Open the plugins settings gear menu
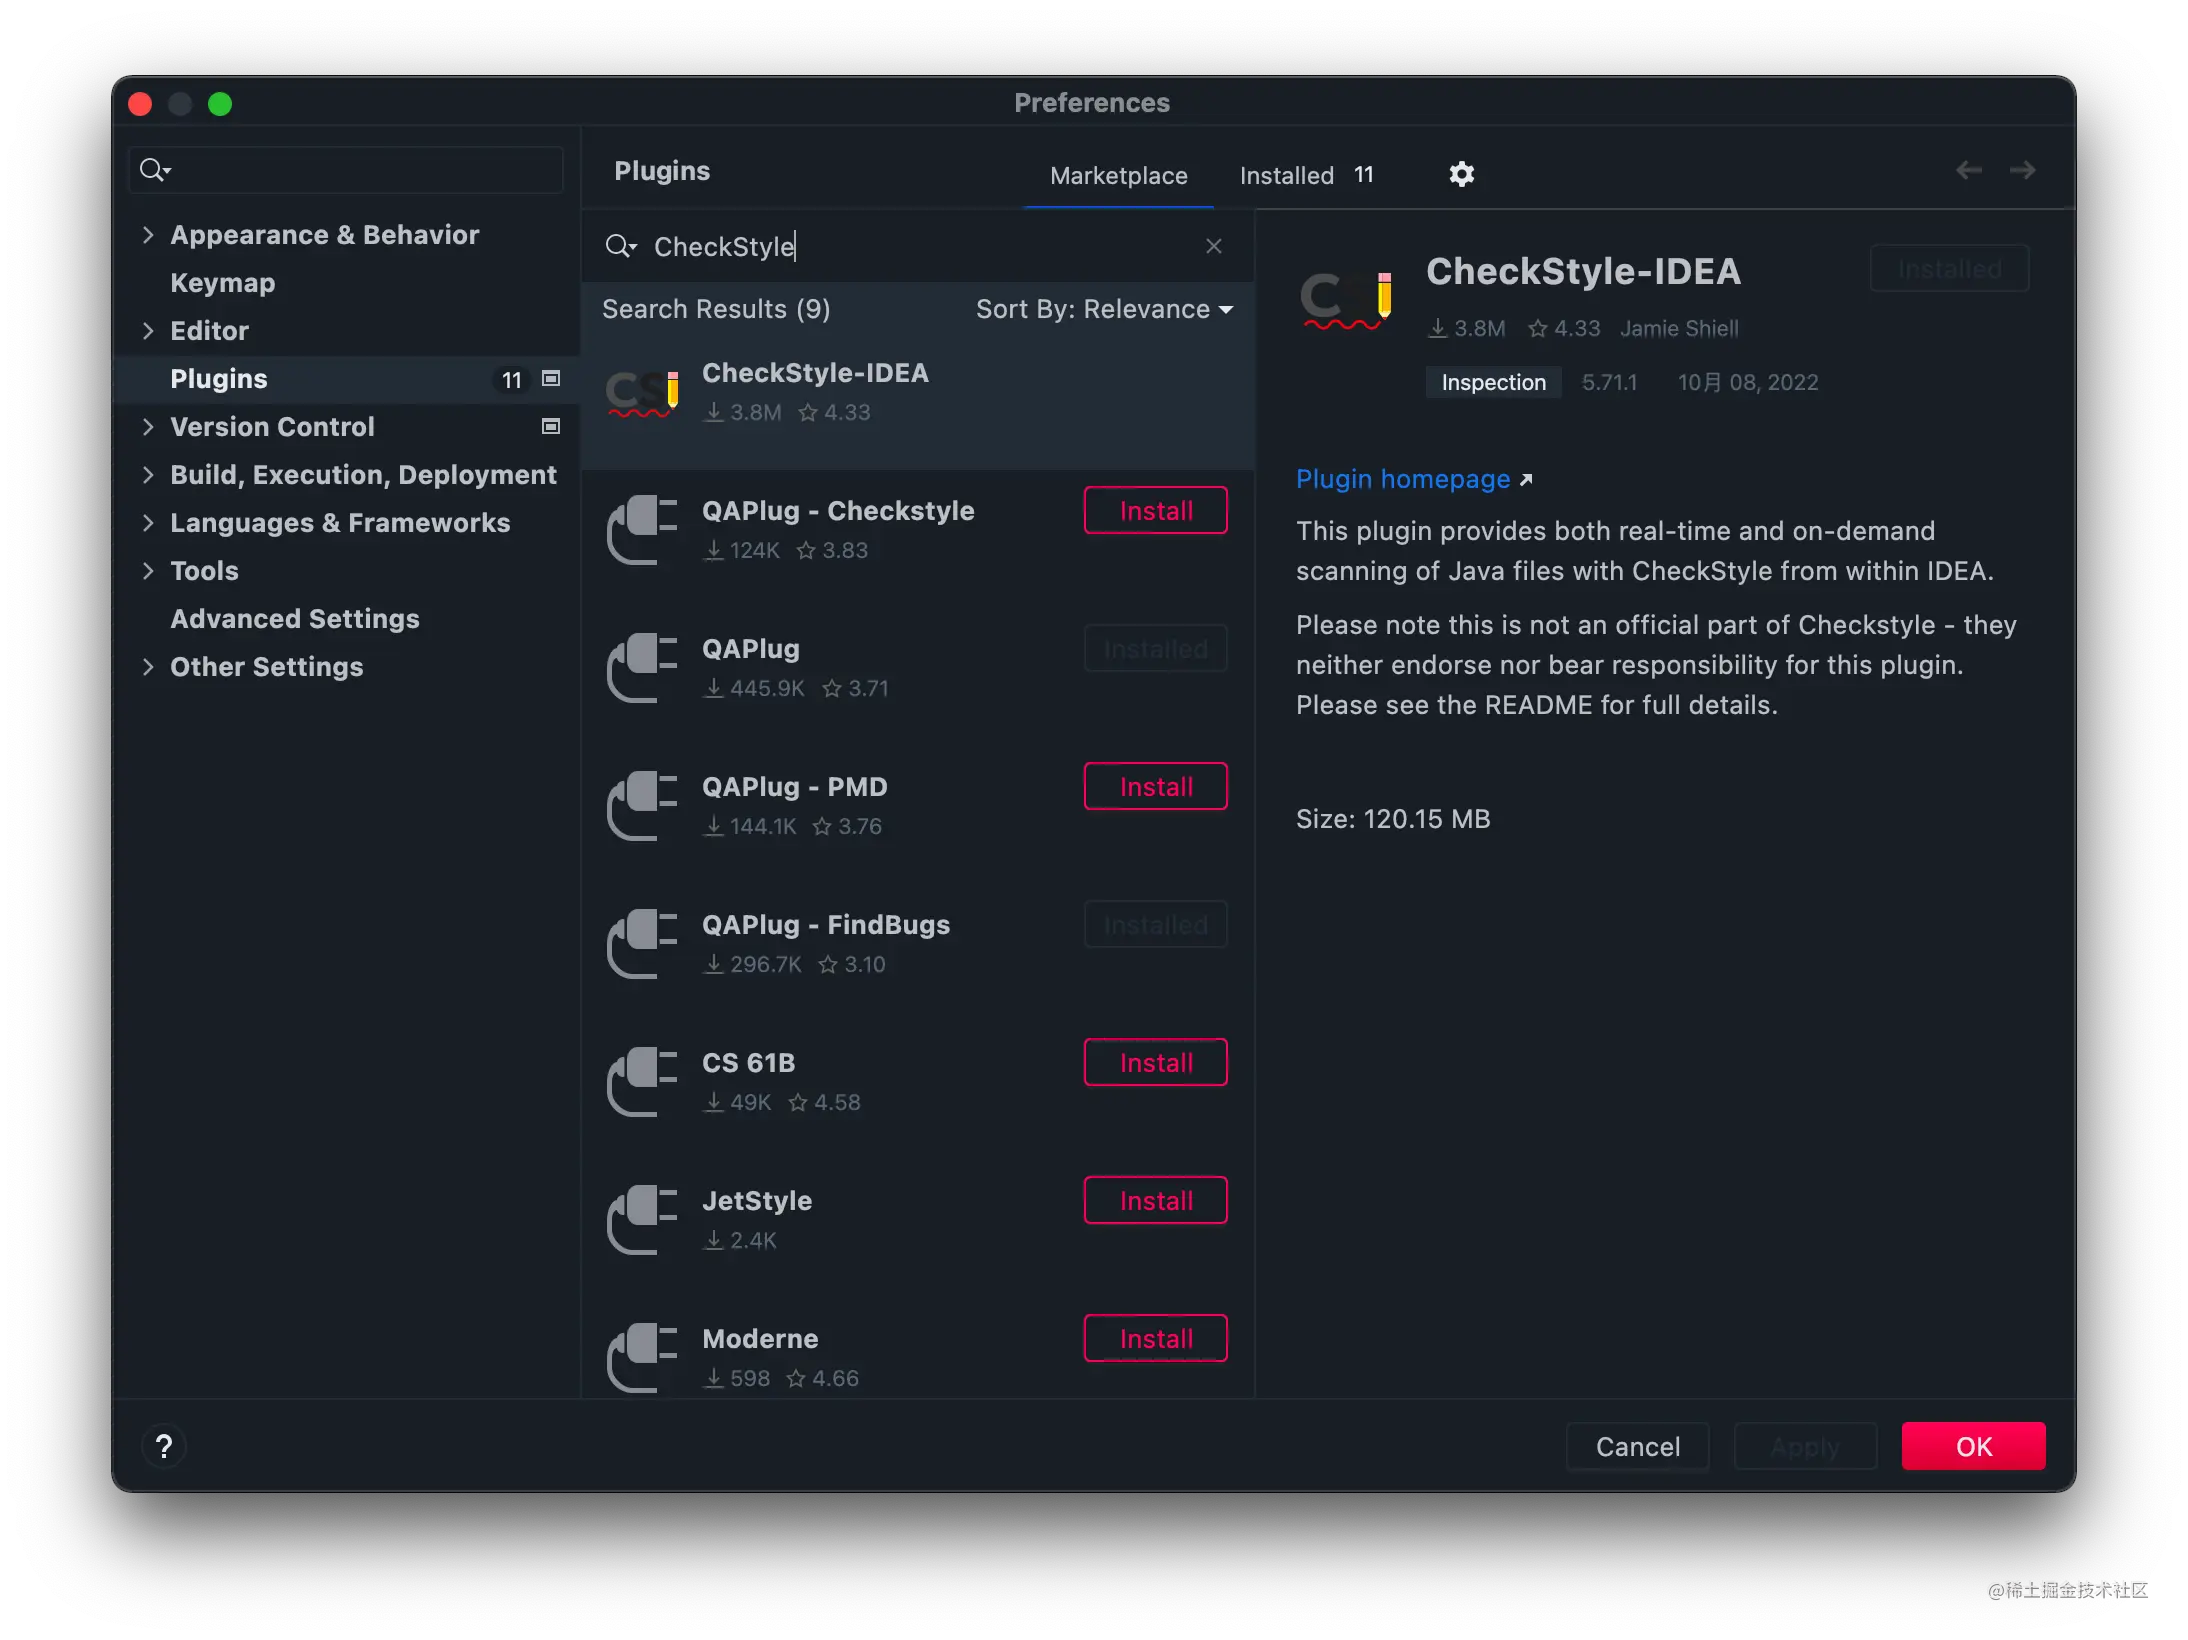 [x=1461, y=174]
